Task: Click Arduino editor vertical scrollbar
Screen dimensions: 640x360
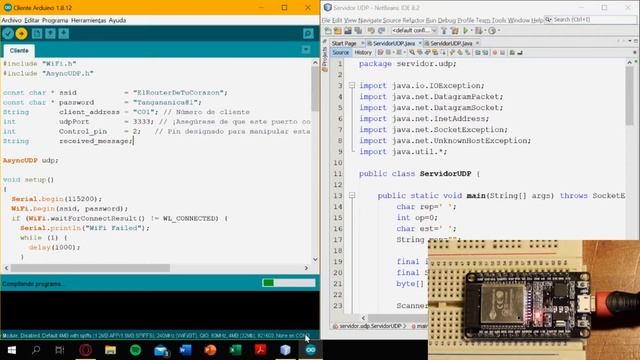Action: click(315, 90)
